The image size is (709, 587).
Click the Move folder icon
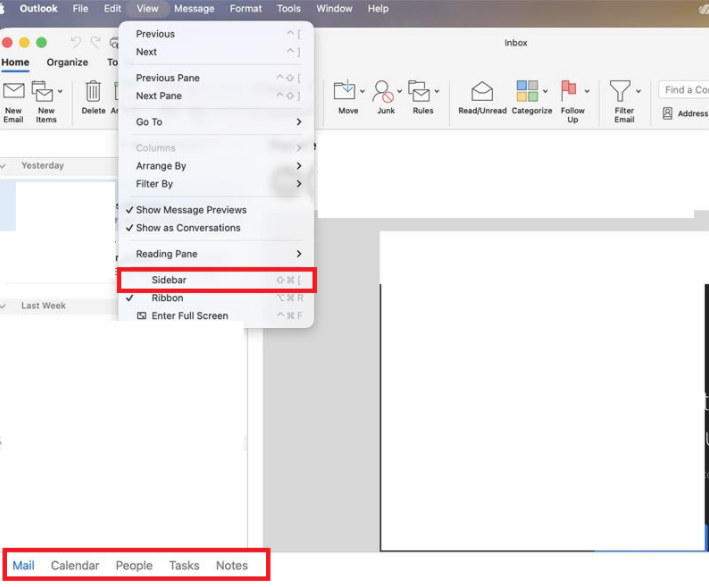pos(345,90)
